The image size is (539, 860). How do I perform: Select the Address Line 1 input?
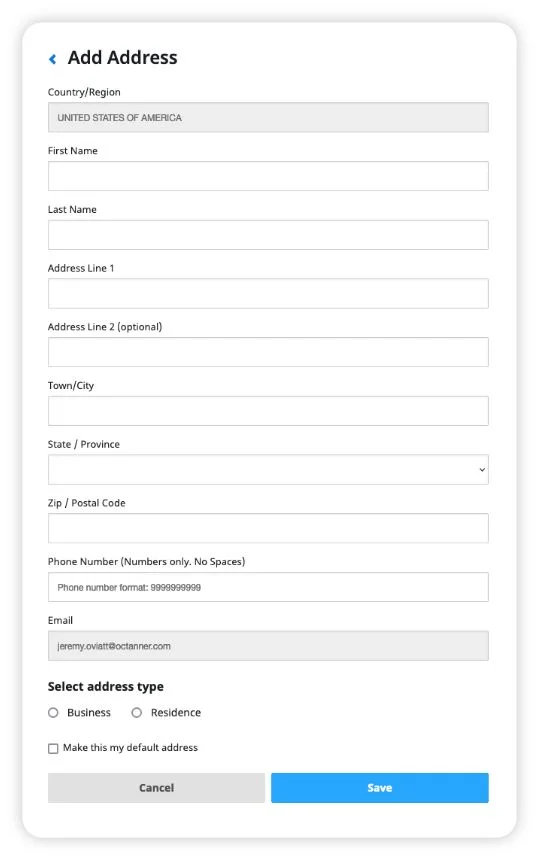click(268, 293)
